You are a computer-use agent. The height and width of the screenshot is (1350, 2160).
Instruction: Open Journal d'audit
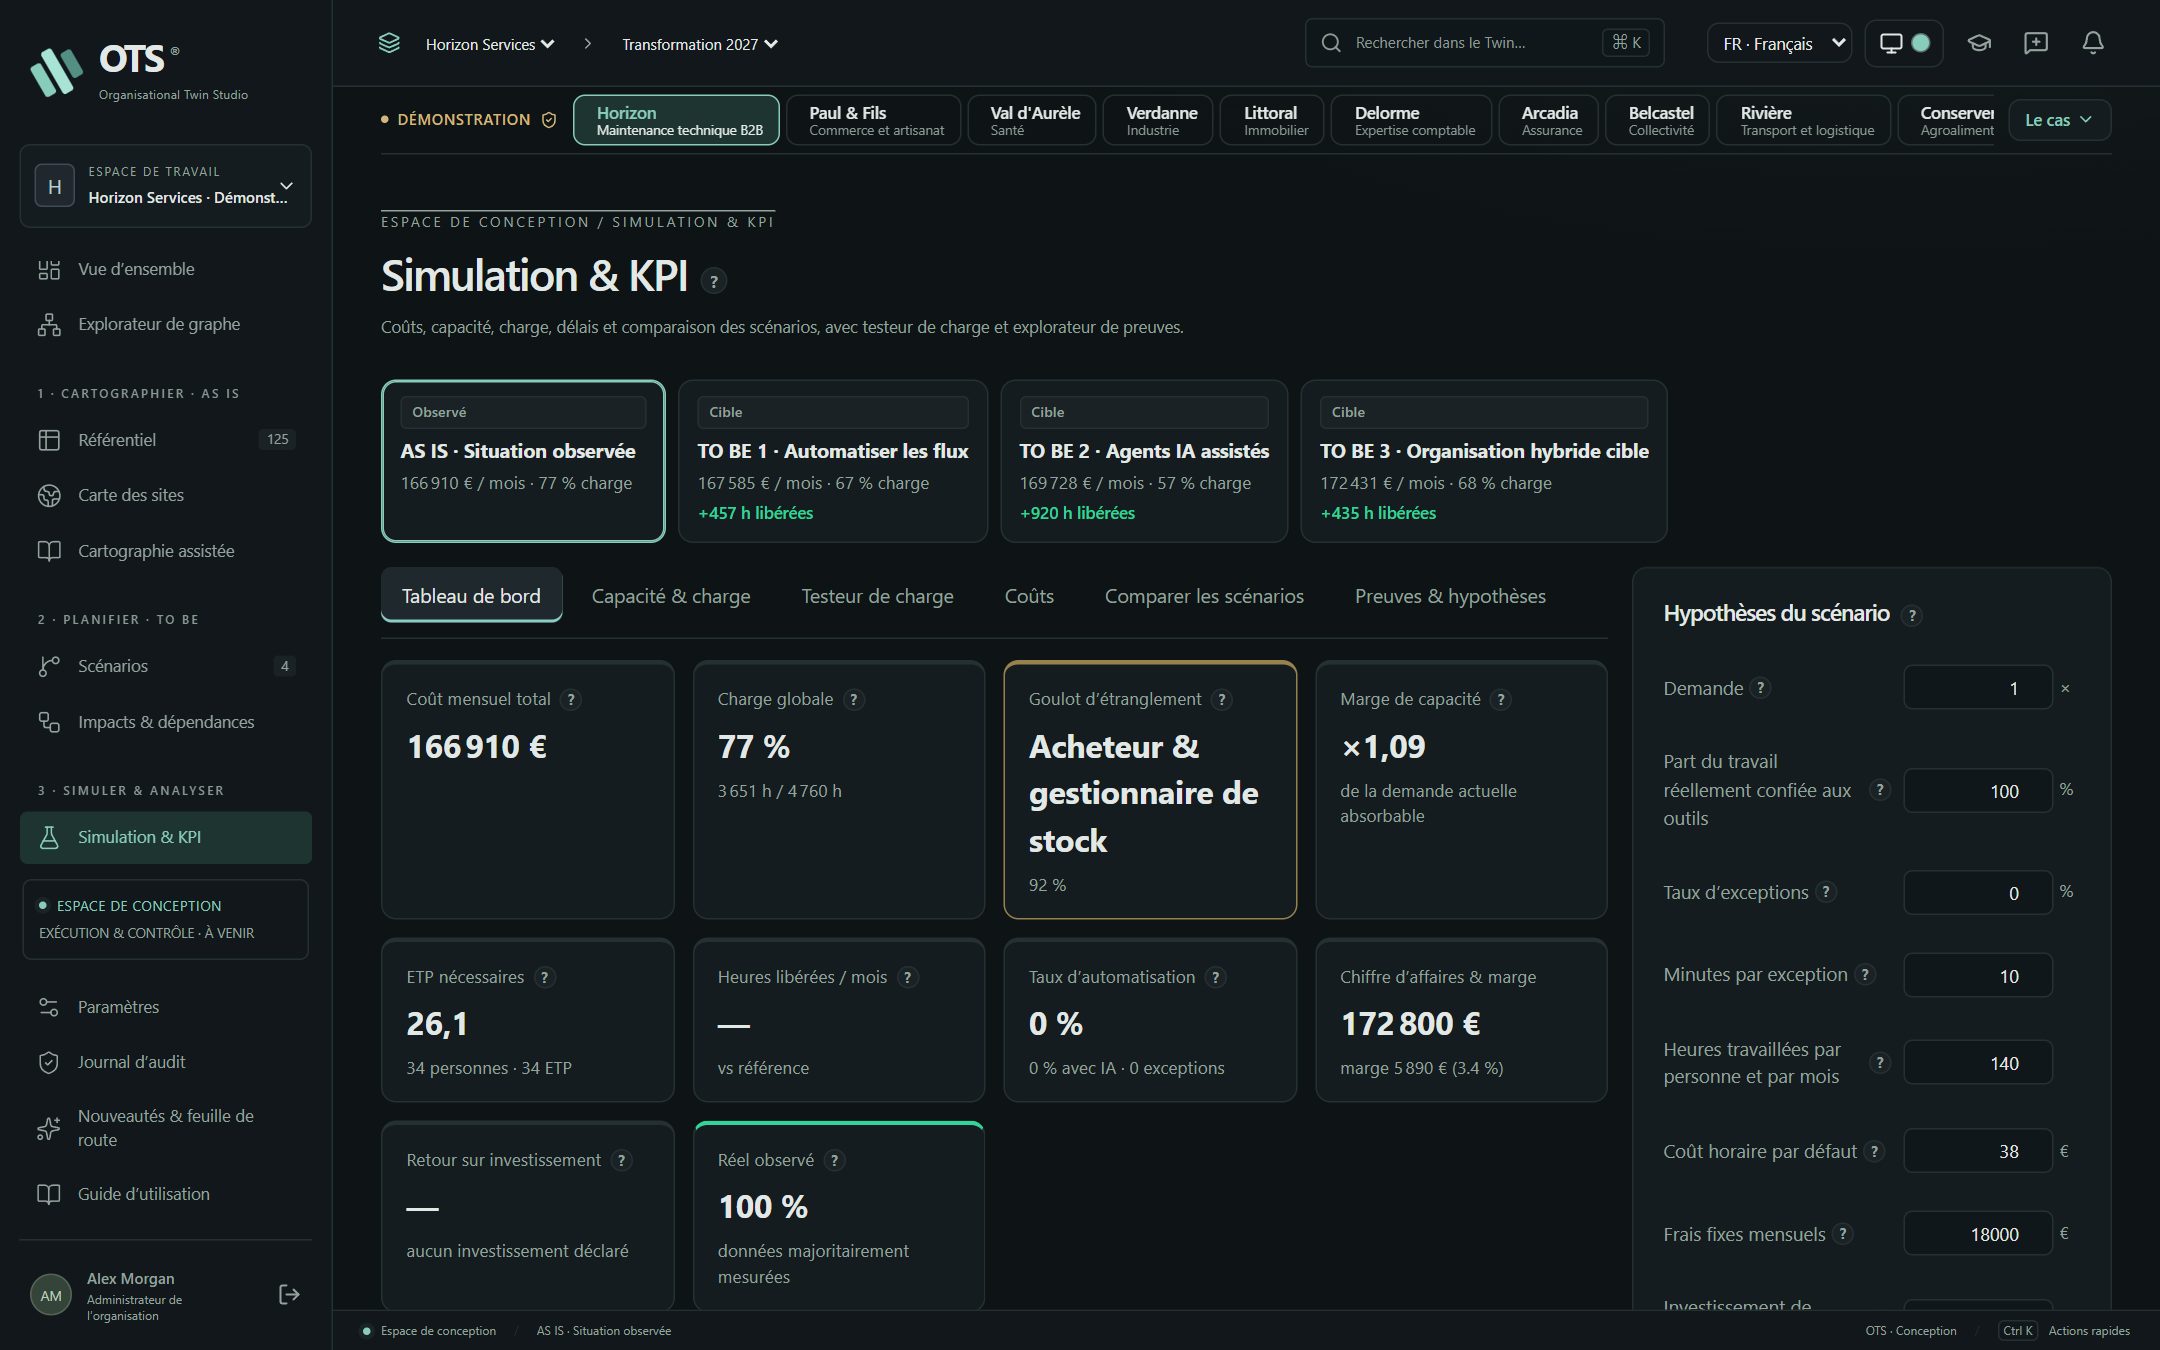[165, 1063]
